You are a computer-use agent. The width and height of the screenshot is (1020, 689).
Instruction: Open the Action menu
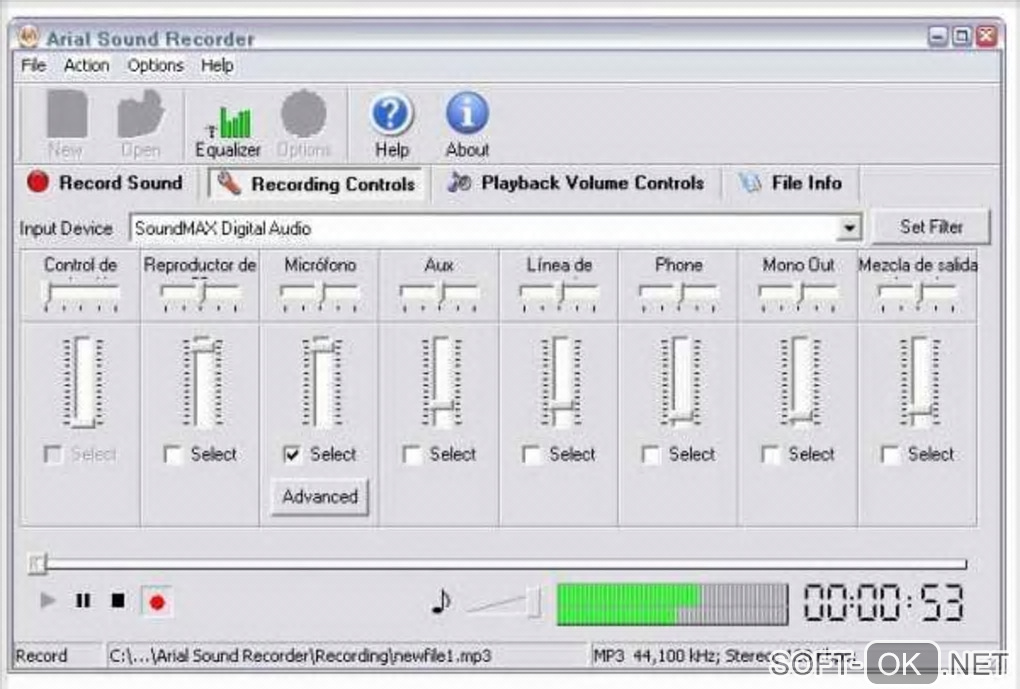pyautogui.click(x=87, y=66)
